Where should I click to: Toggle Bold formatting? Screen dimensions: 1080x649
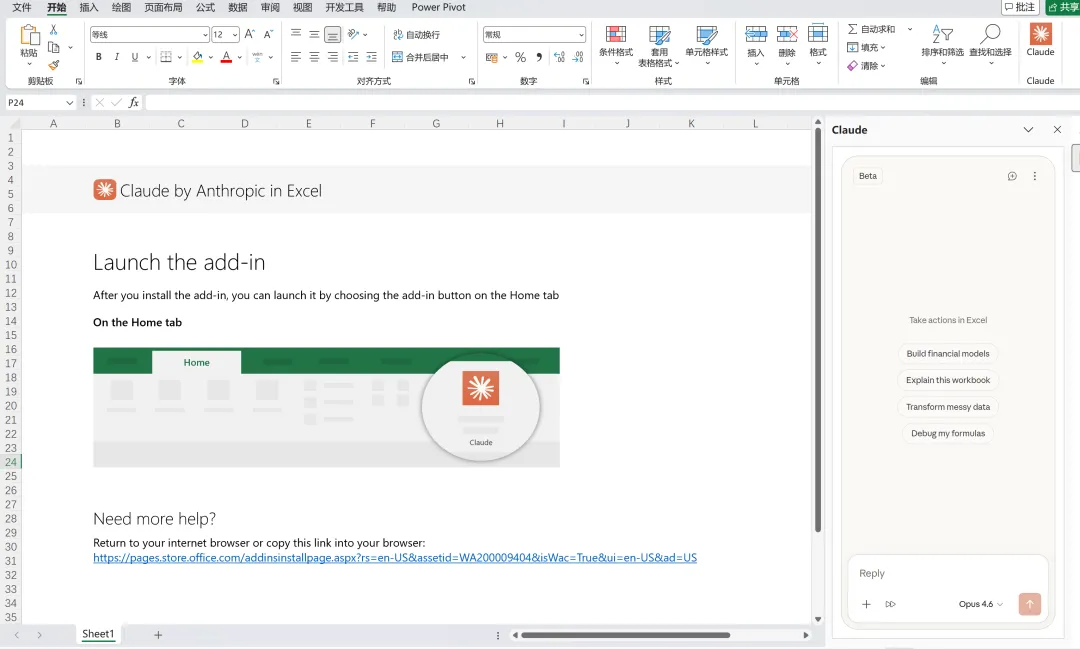coord(98,57)
